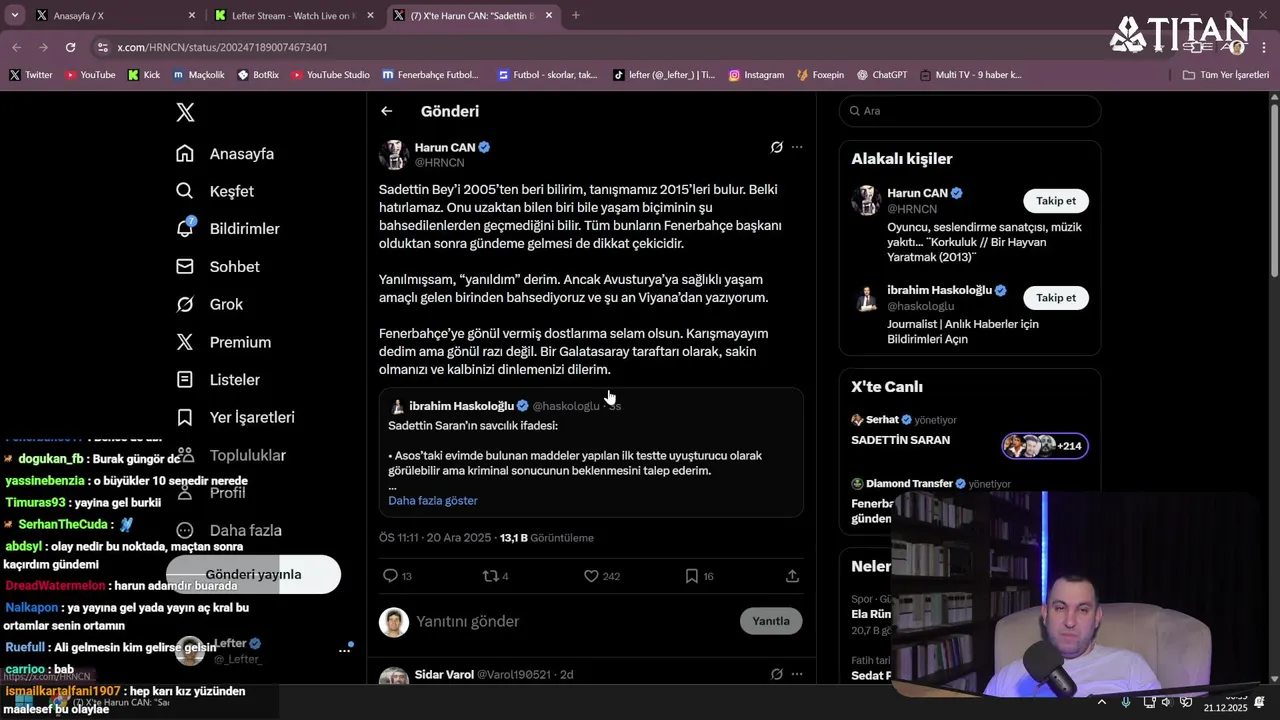Open Yer İşaretleri bookmarks
Image resolution: width=1280 pixels, height=720 pixels.
(236, 417)
